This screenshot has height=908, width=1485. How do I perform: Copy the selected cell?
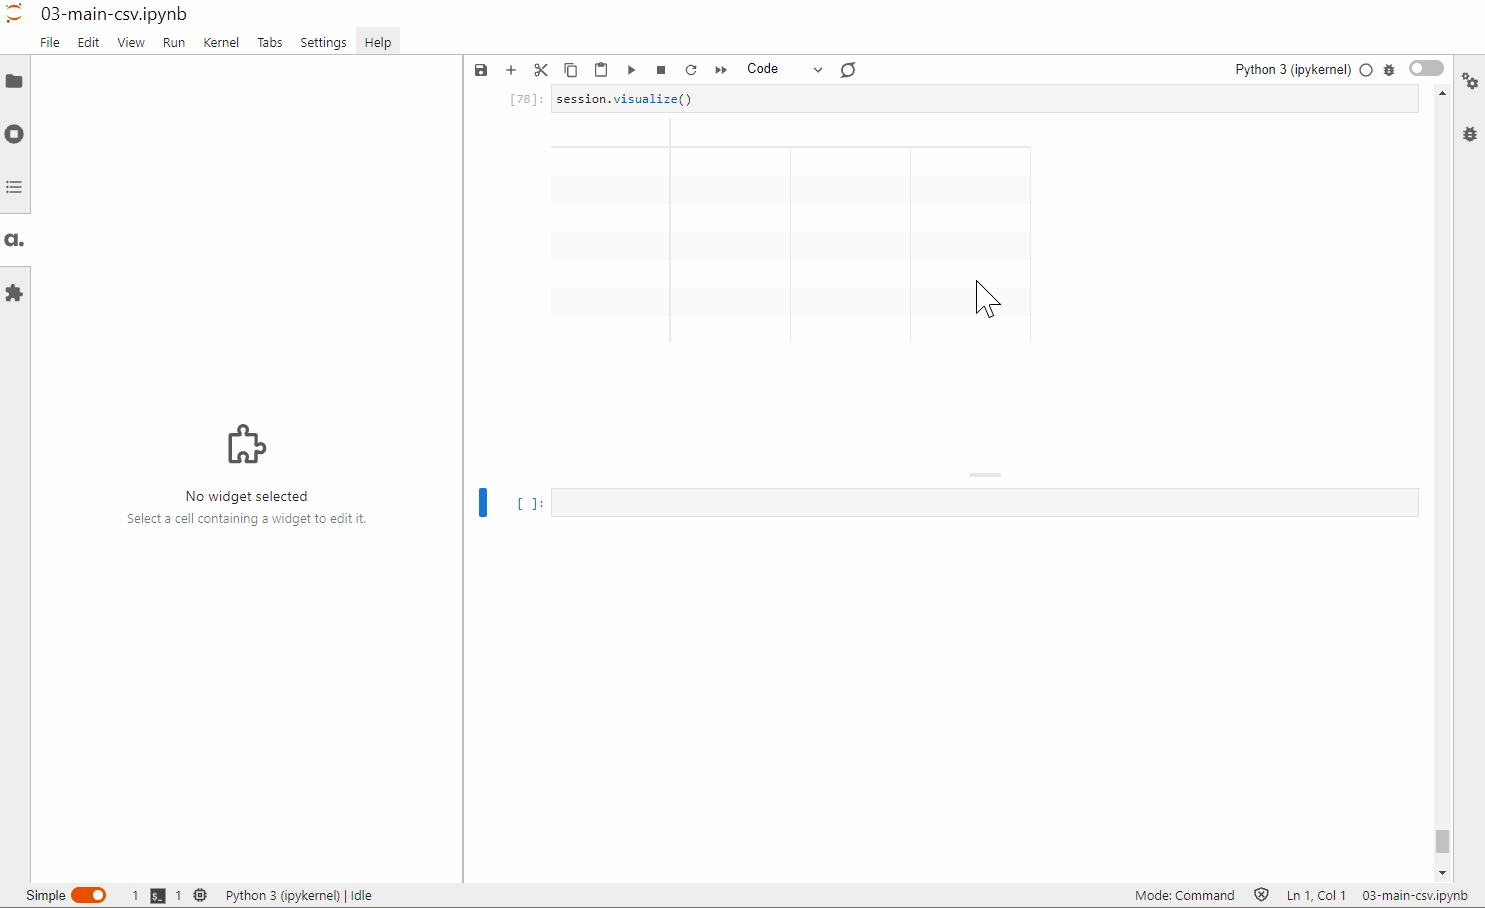point(571,70)
